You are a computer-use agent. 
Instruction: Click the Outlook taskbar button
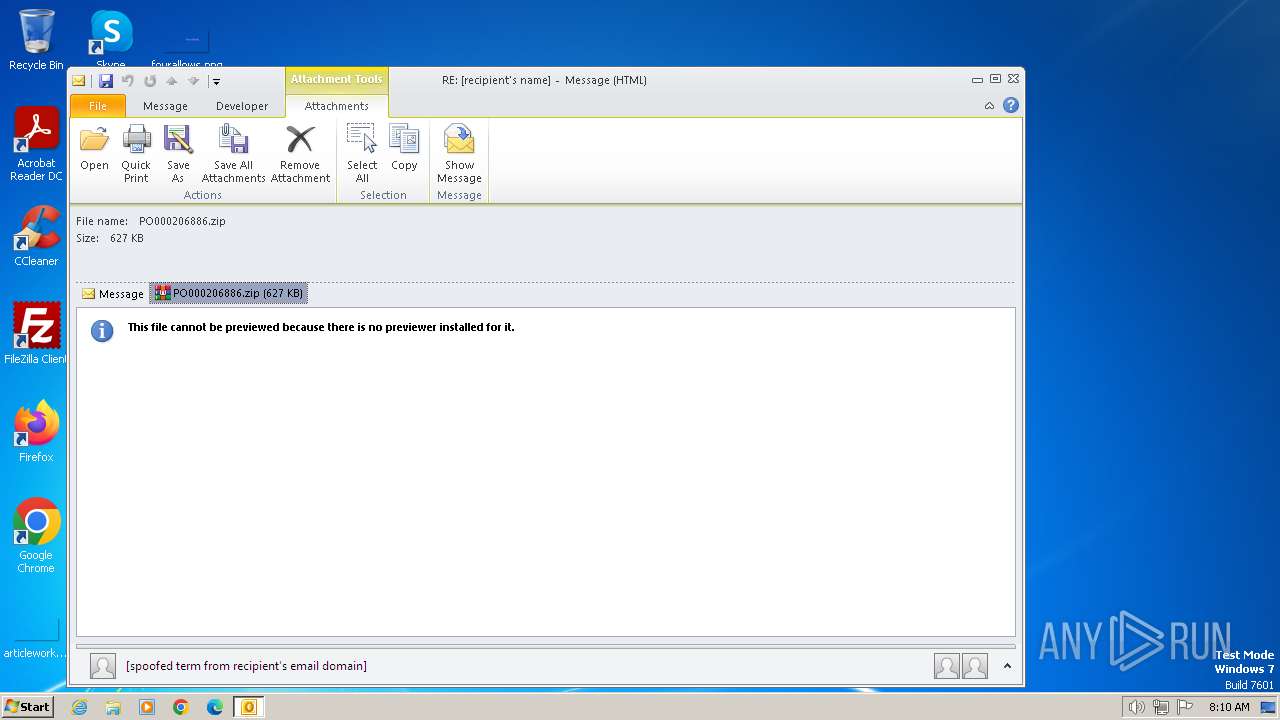click(249, 707)
